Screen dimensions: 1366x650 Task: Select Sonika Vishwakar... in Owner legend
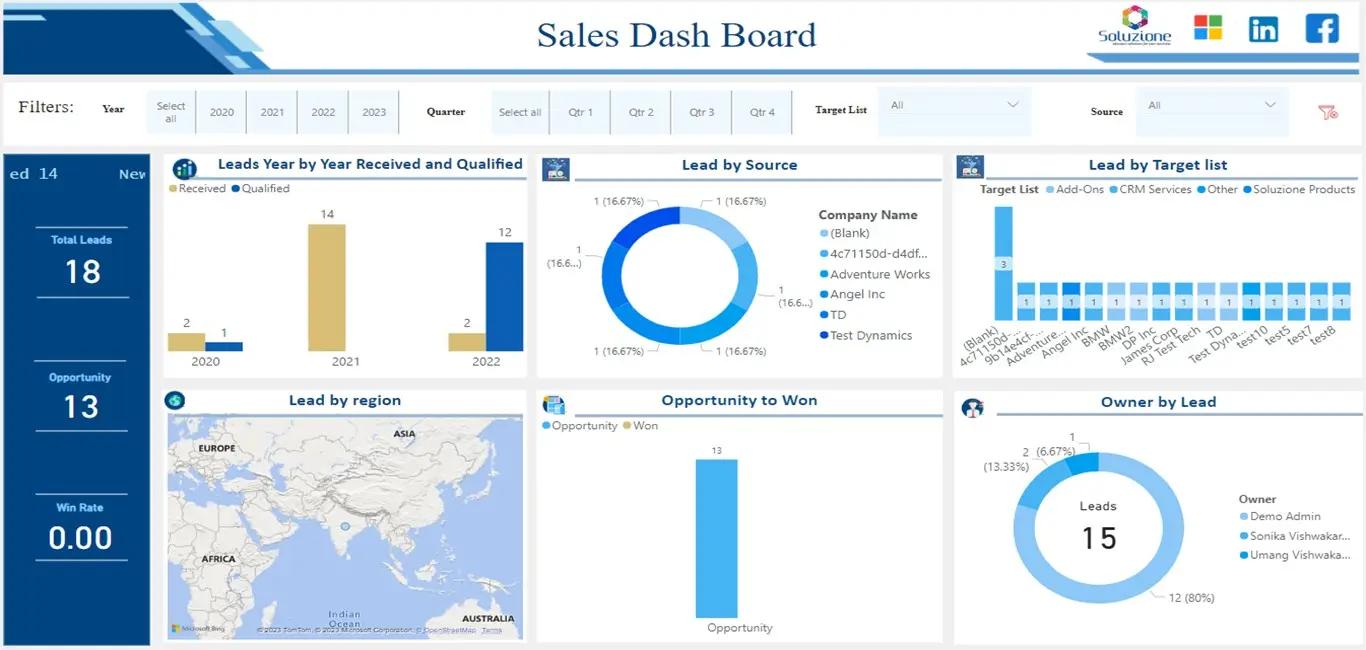click(x=1295, y=536)
